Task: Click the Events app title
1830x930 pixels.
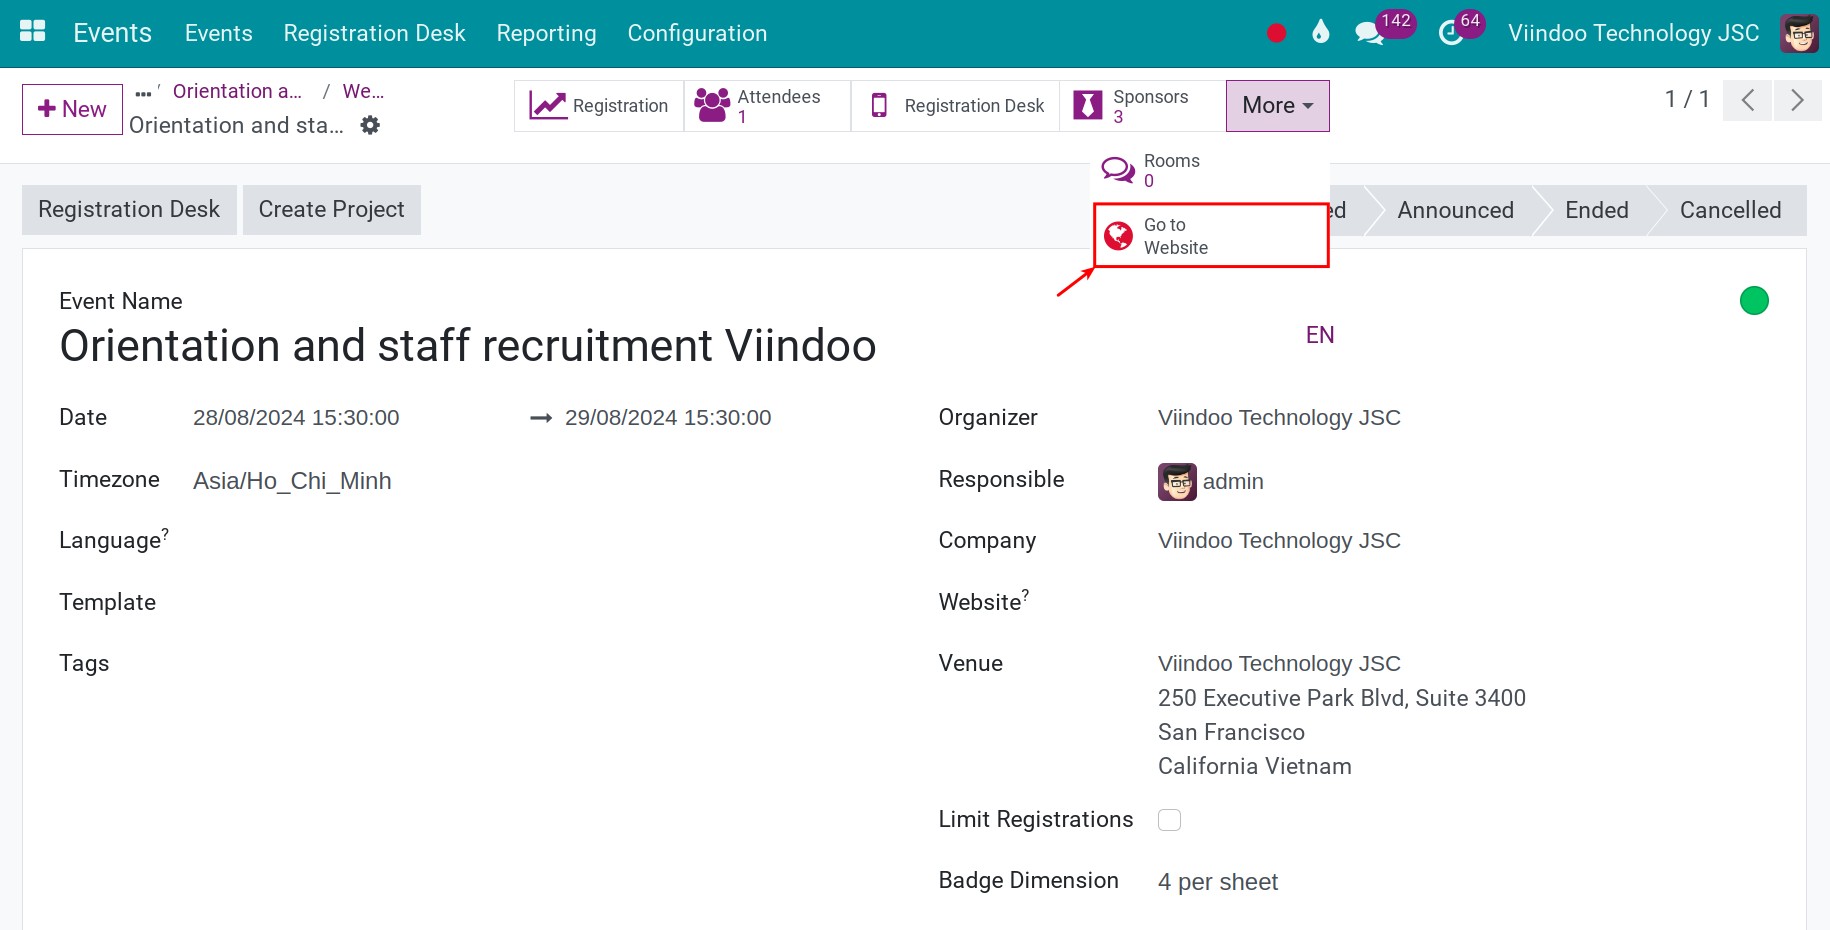Action: point(113,33)
